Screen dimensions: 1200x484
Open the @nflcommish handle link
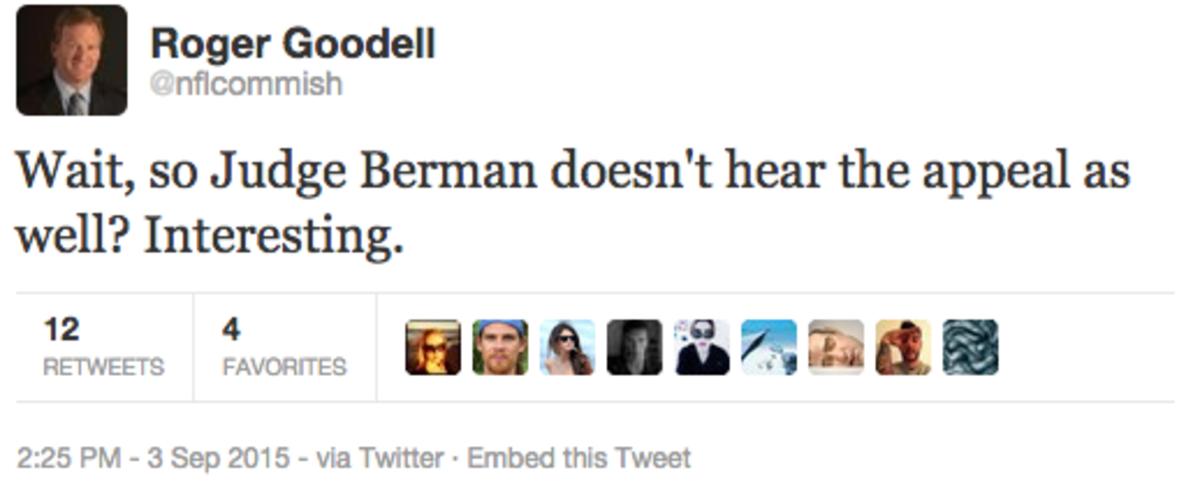pos(245,84)
